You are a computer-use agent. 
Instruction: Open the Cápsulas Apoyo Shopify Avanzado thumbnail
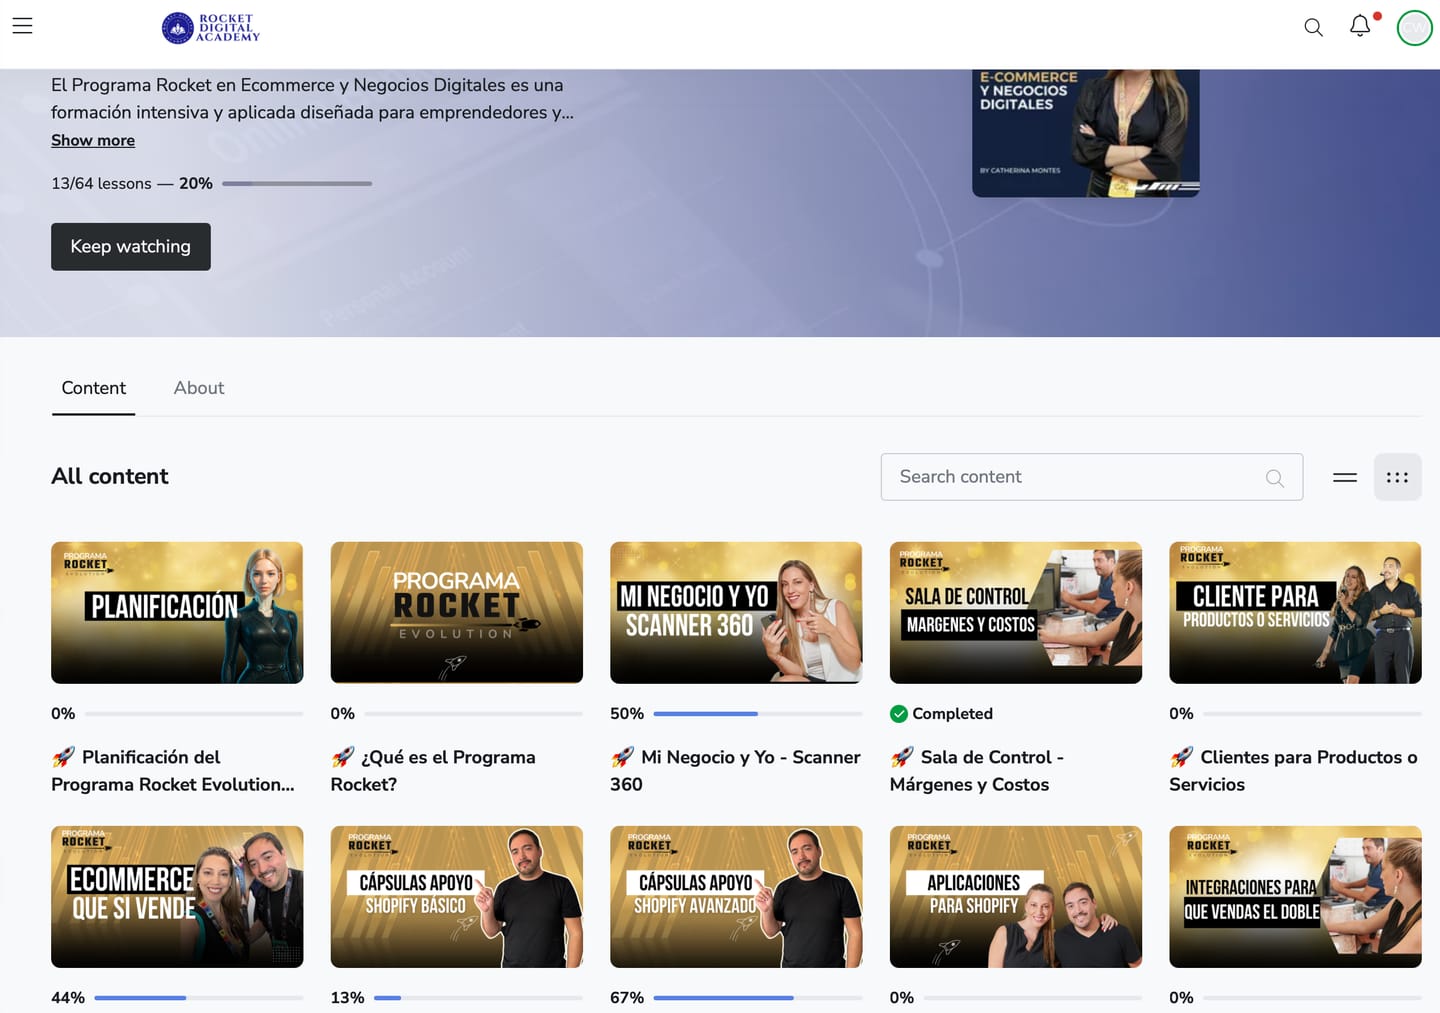point(736,897)
